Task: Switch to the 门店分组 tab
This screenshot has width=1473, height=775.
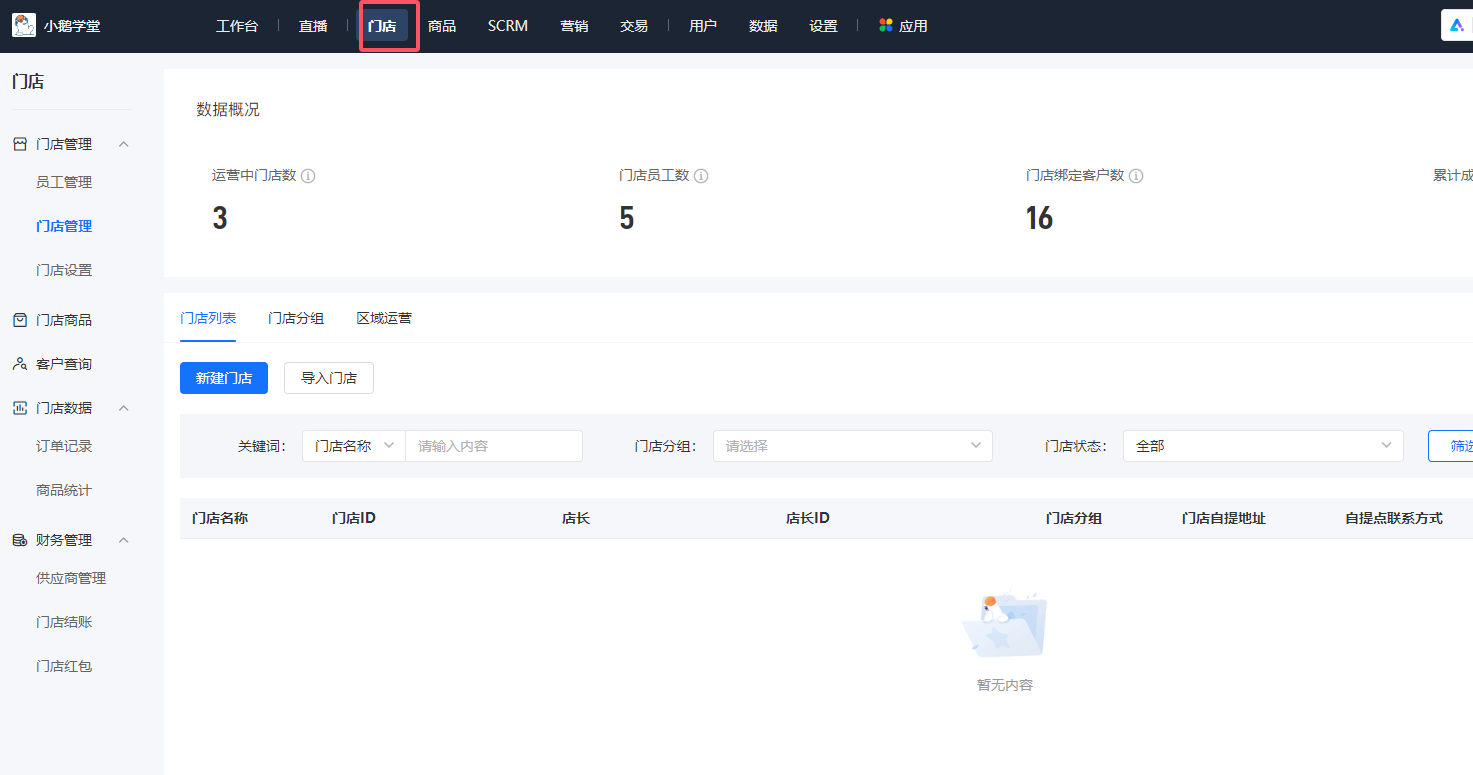Action: point(296,317)
